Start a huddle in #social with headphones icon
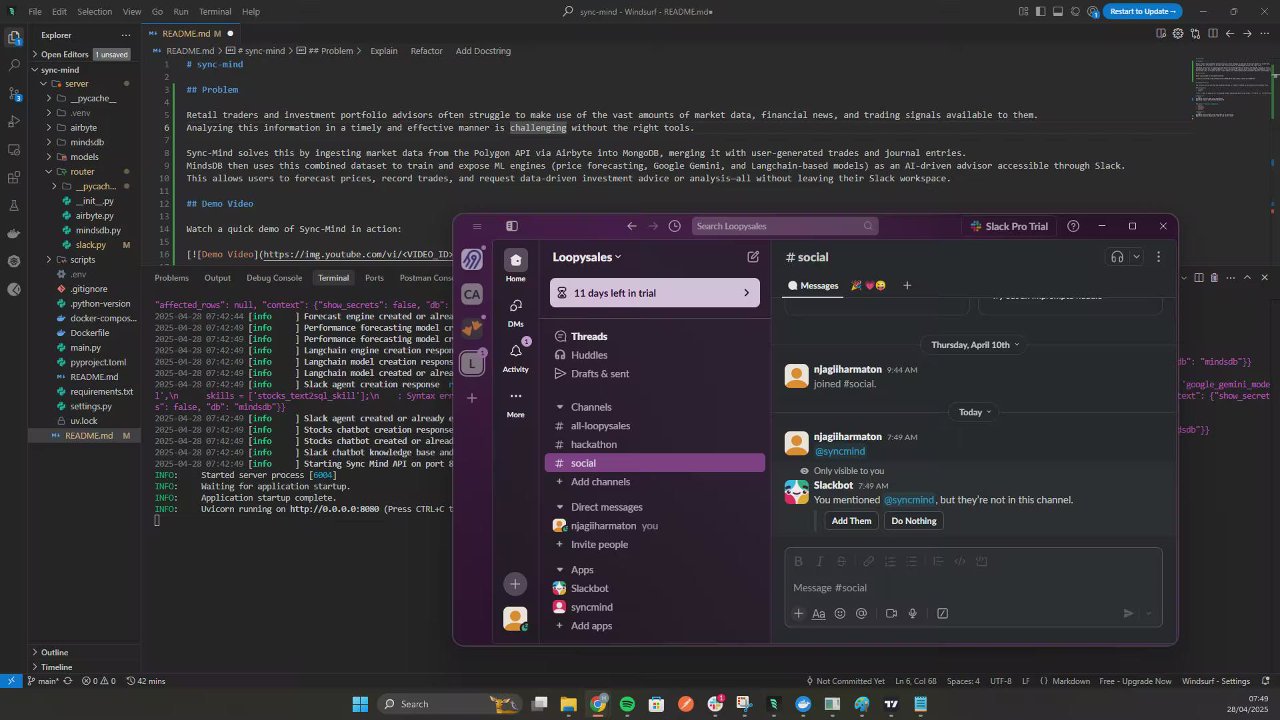This screenshot has width=1280, height=720. click(1117, 257)
